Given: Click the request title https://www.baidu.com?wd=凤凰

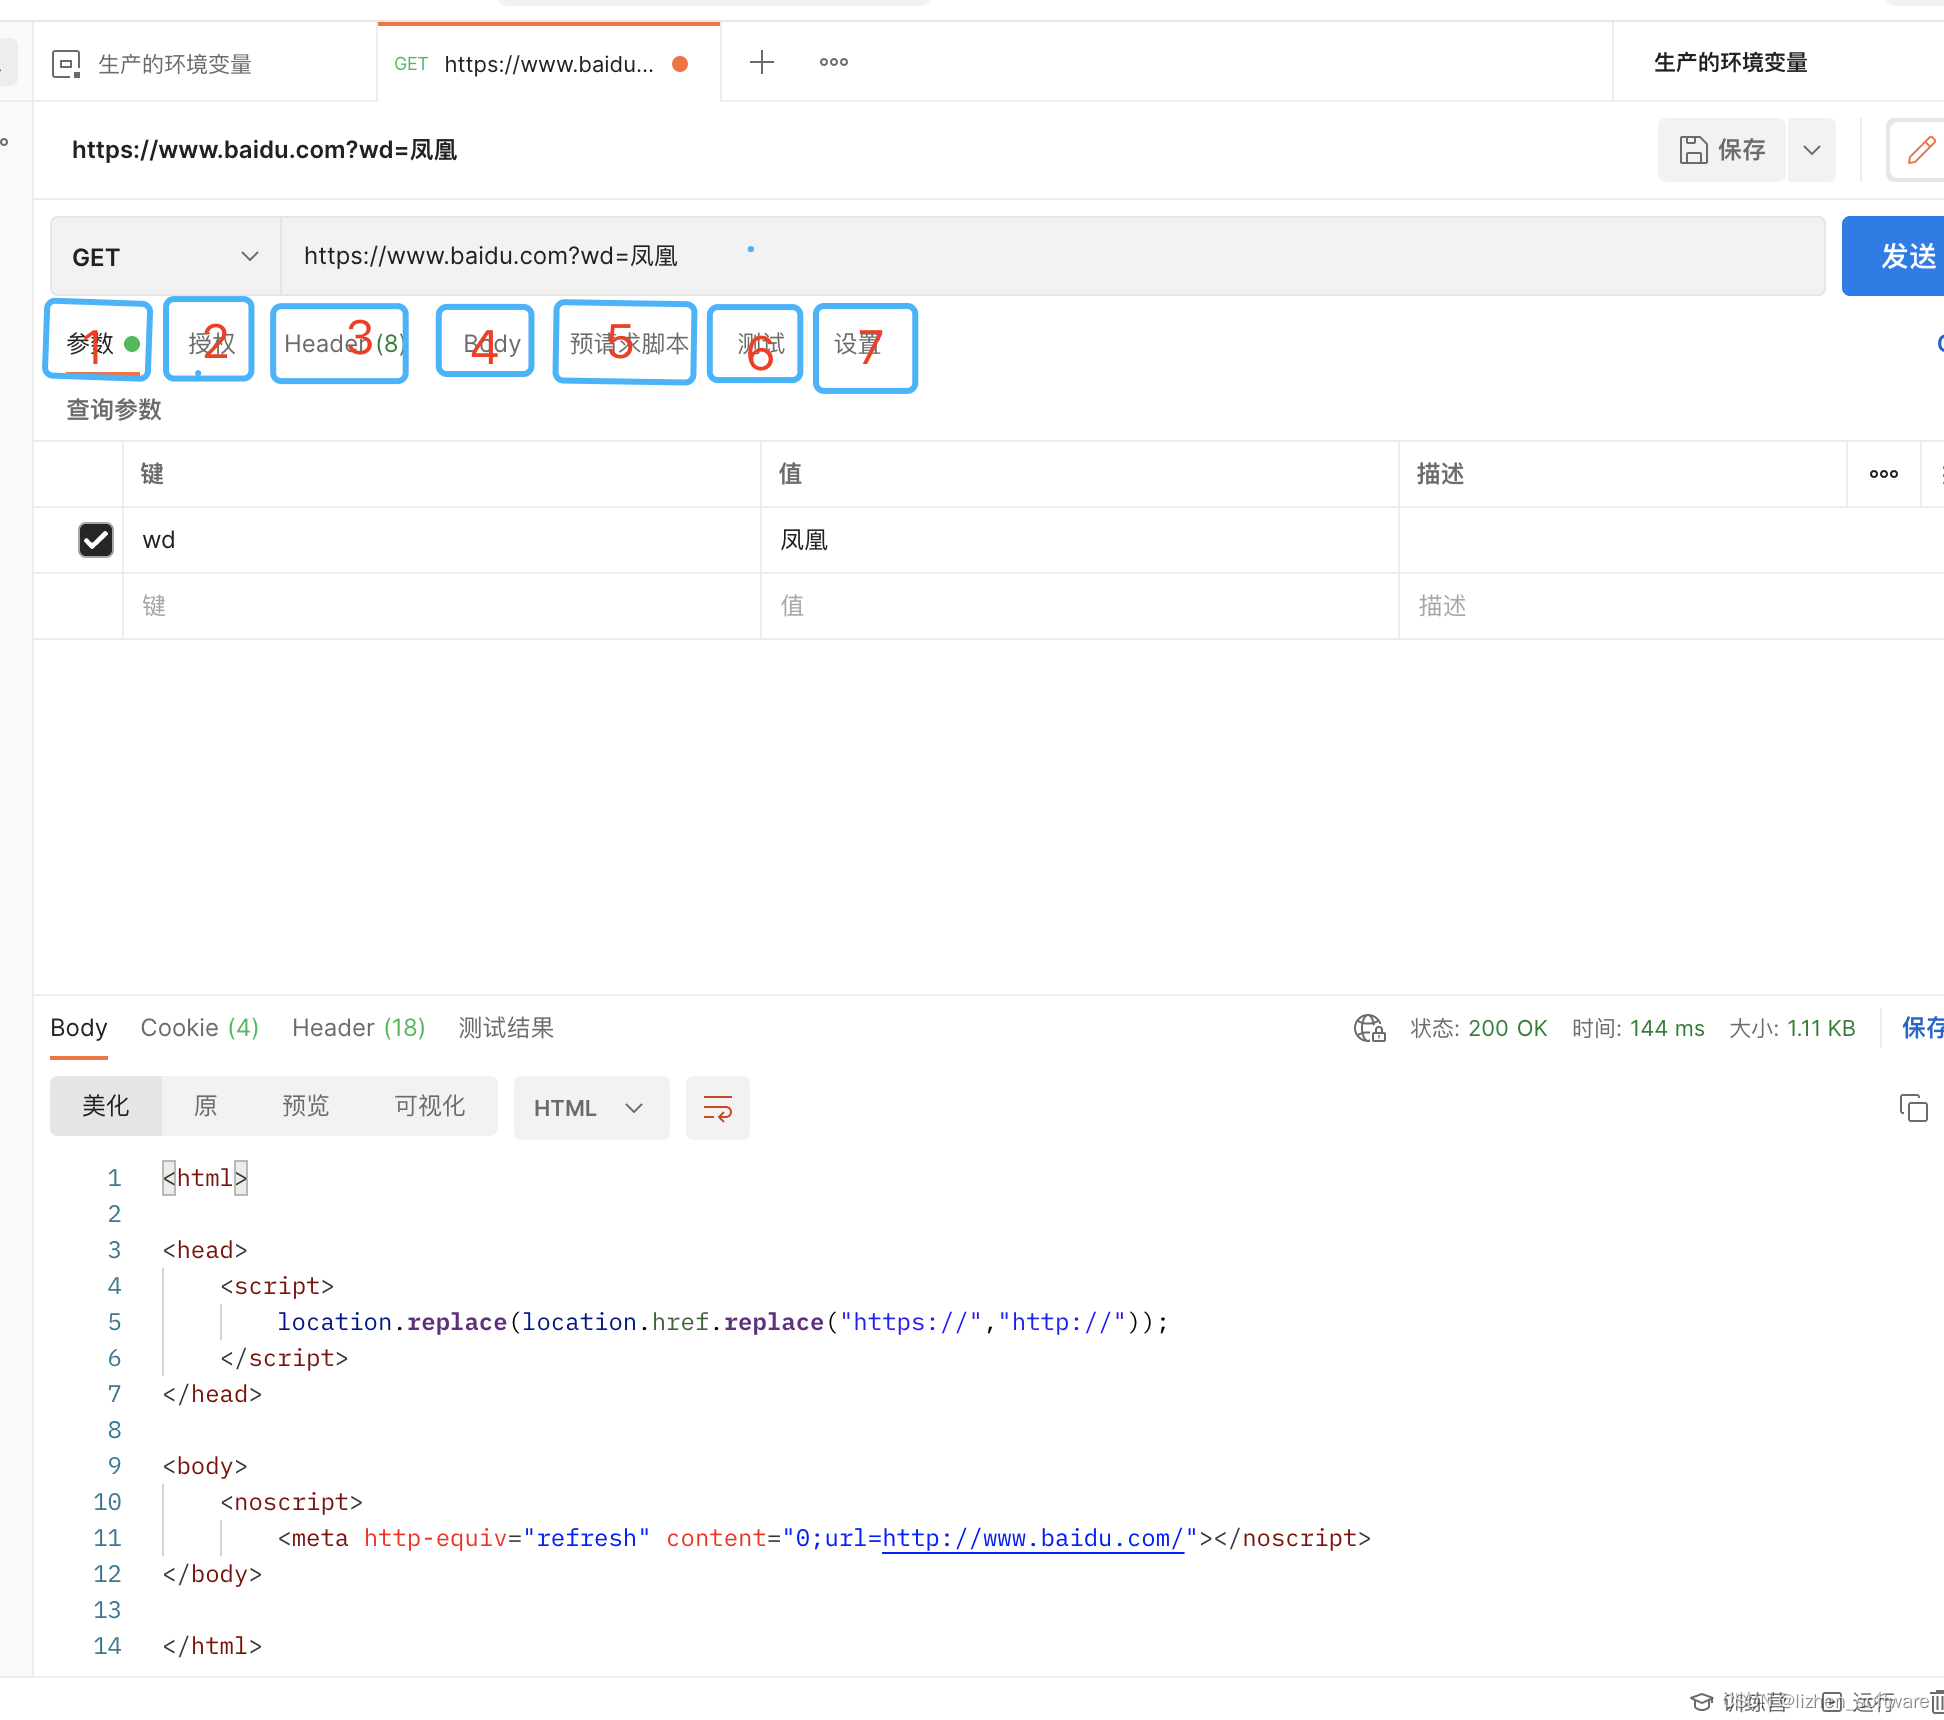Looking at the screenshot, I should pos(265,150).
